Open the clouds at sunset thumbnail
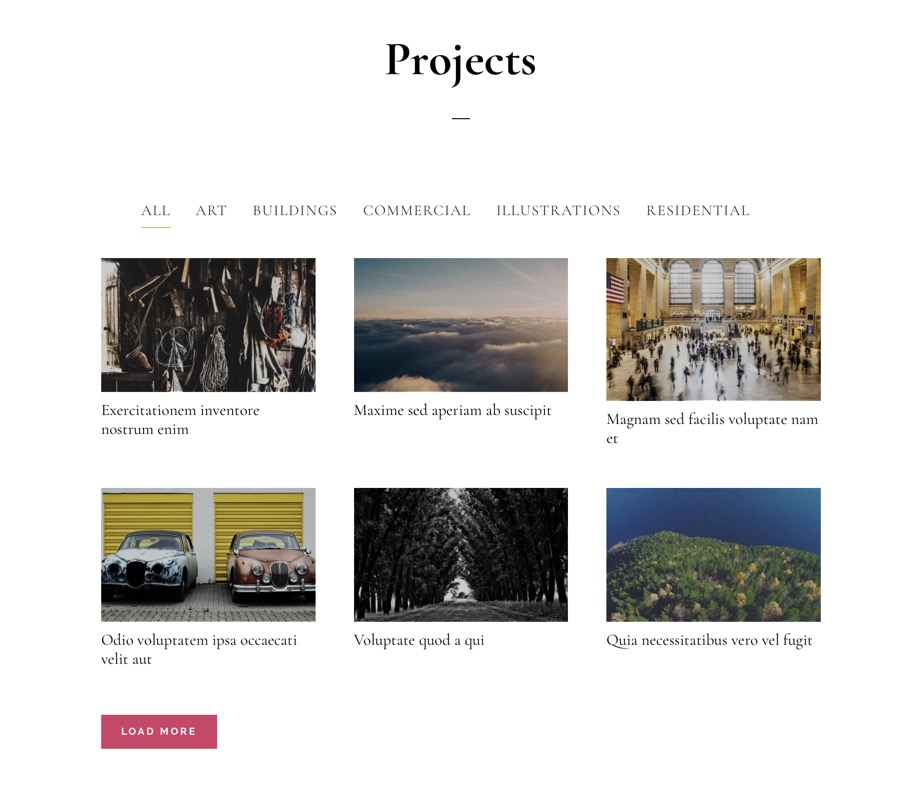Viewport: 902px width, 790px height. tap(461, 325)
